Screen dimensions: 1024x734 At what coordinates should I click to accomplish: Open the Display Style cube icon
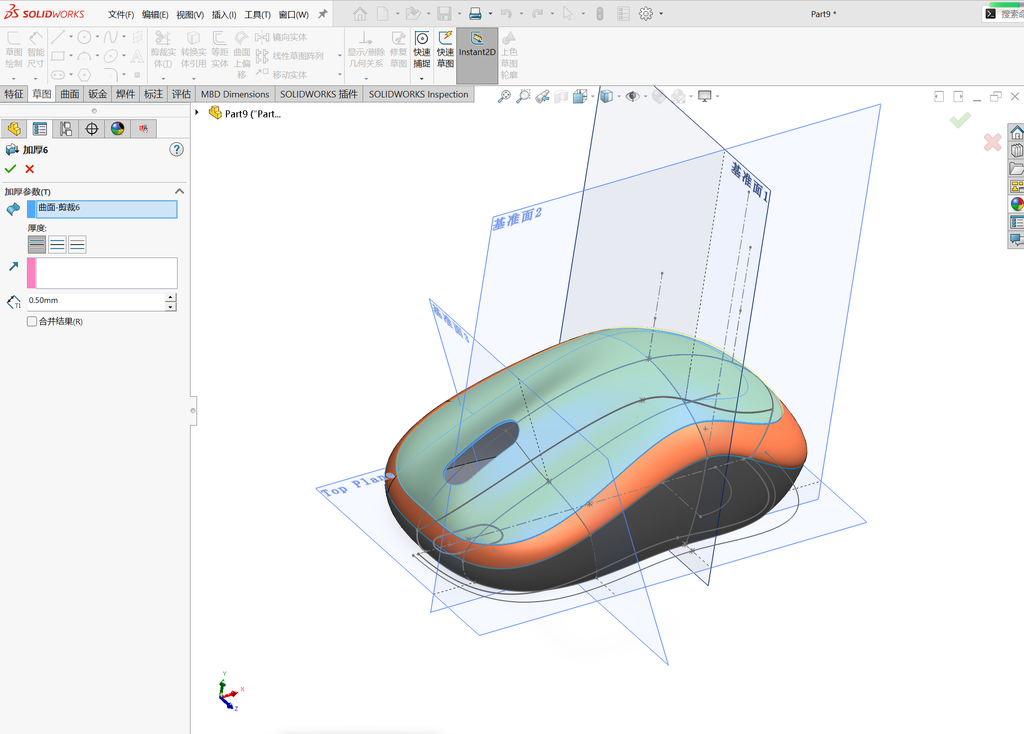[606, 97]
